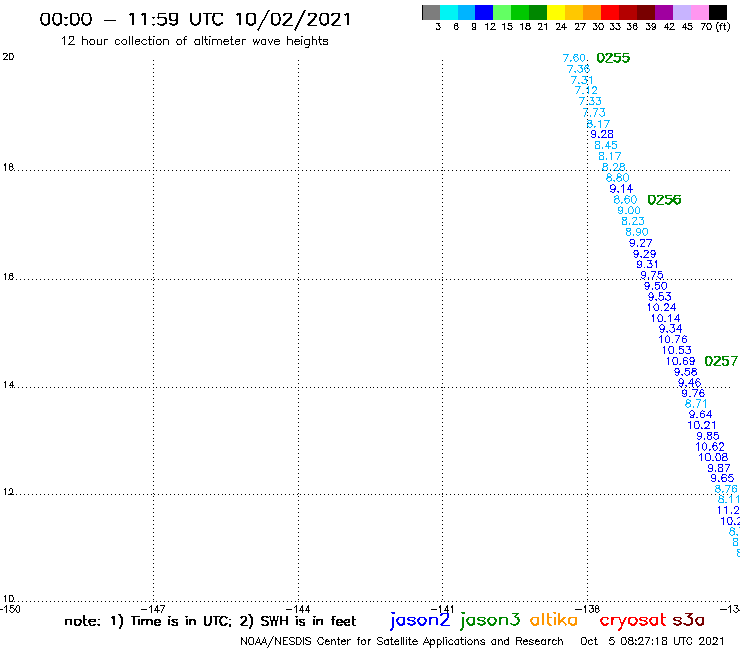The width and height of the screenshot is (740, 650).
Task: Click the orange legend swatch
Action: pyautogui.click(x=592, y=12)
